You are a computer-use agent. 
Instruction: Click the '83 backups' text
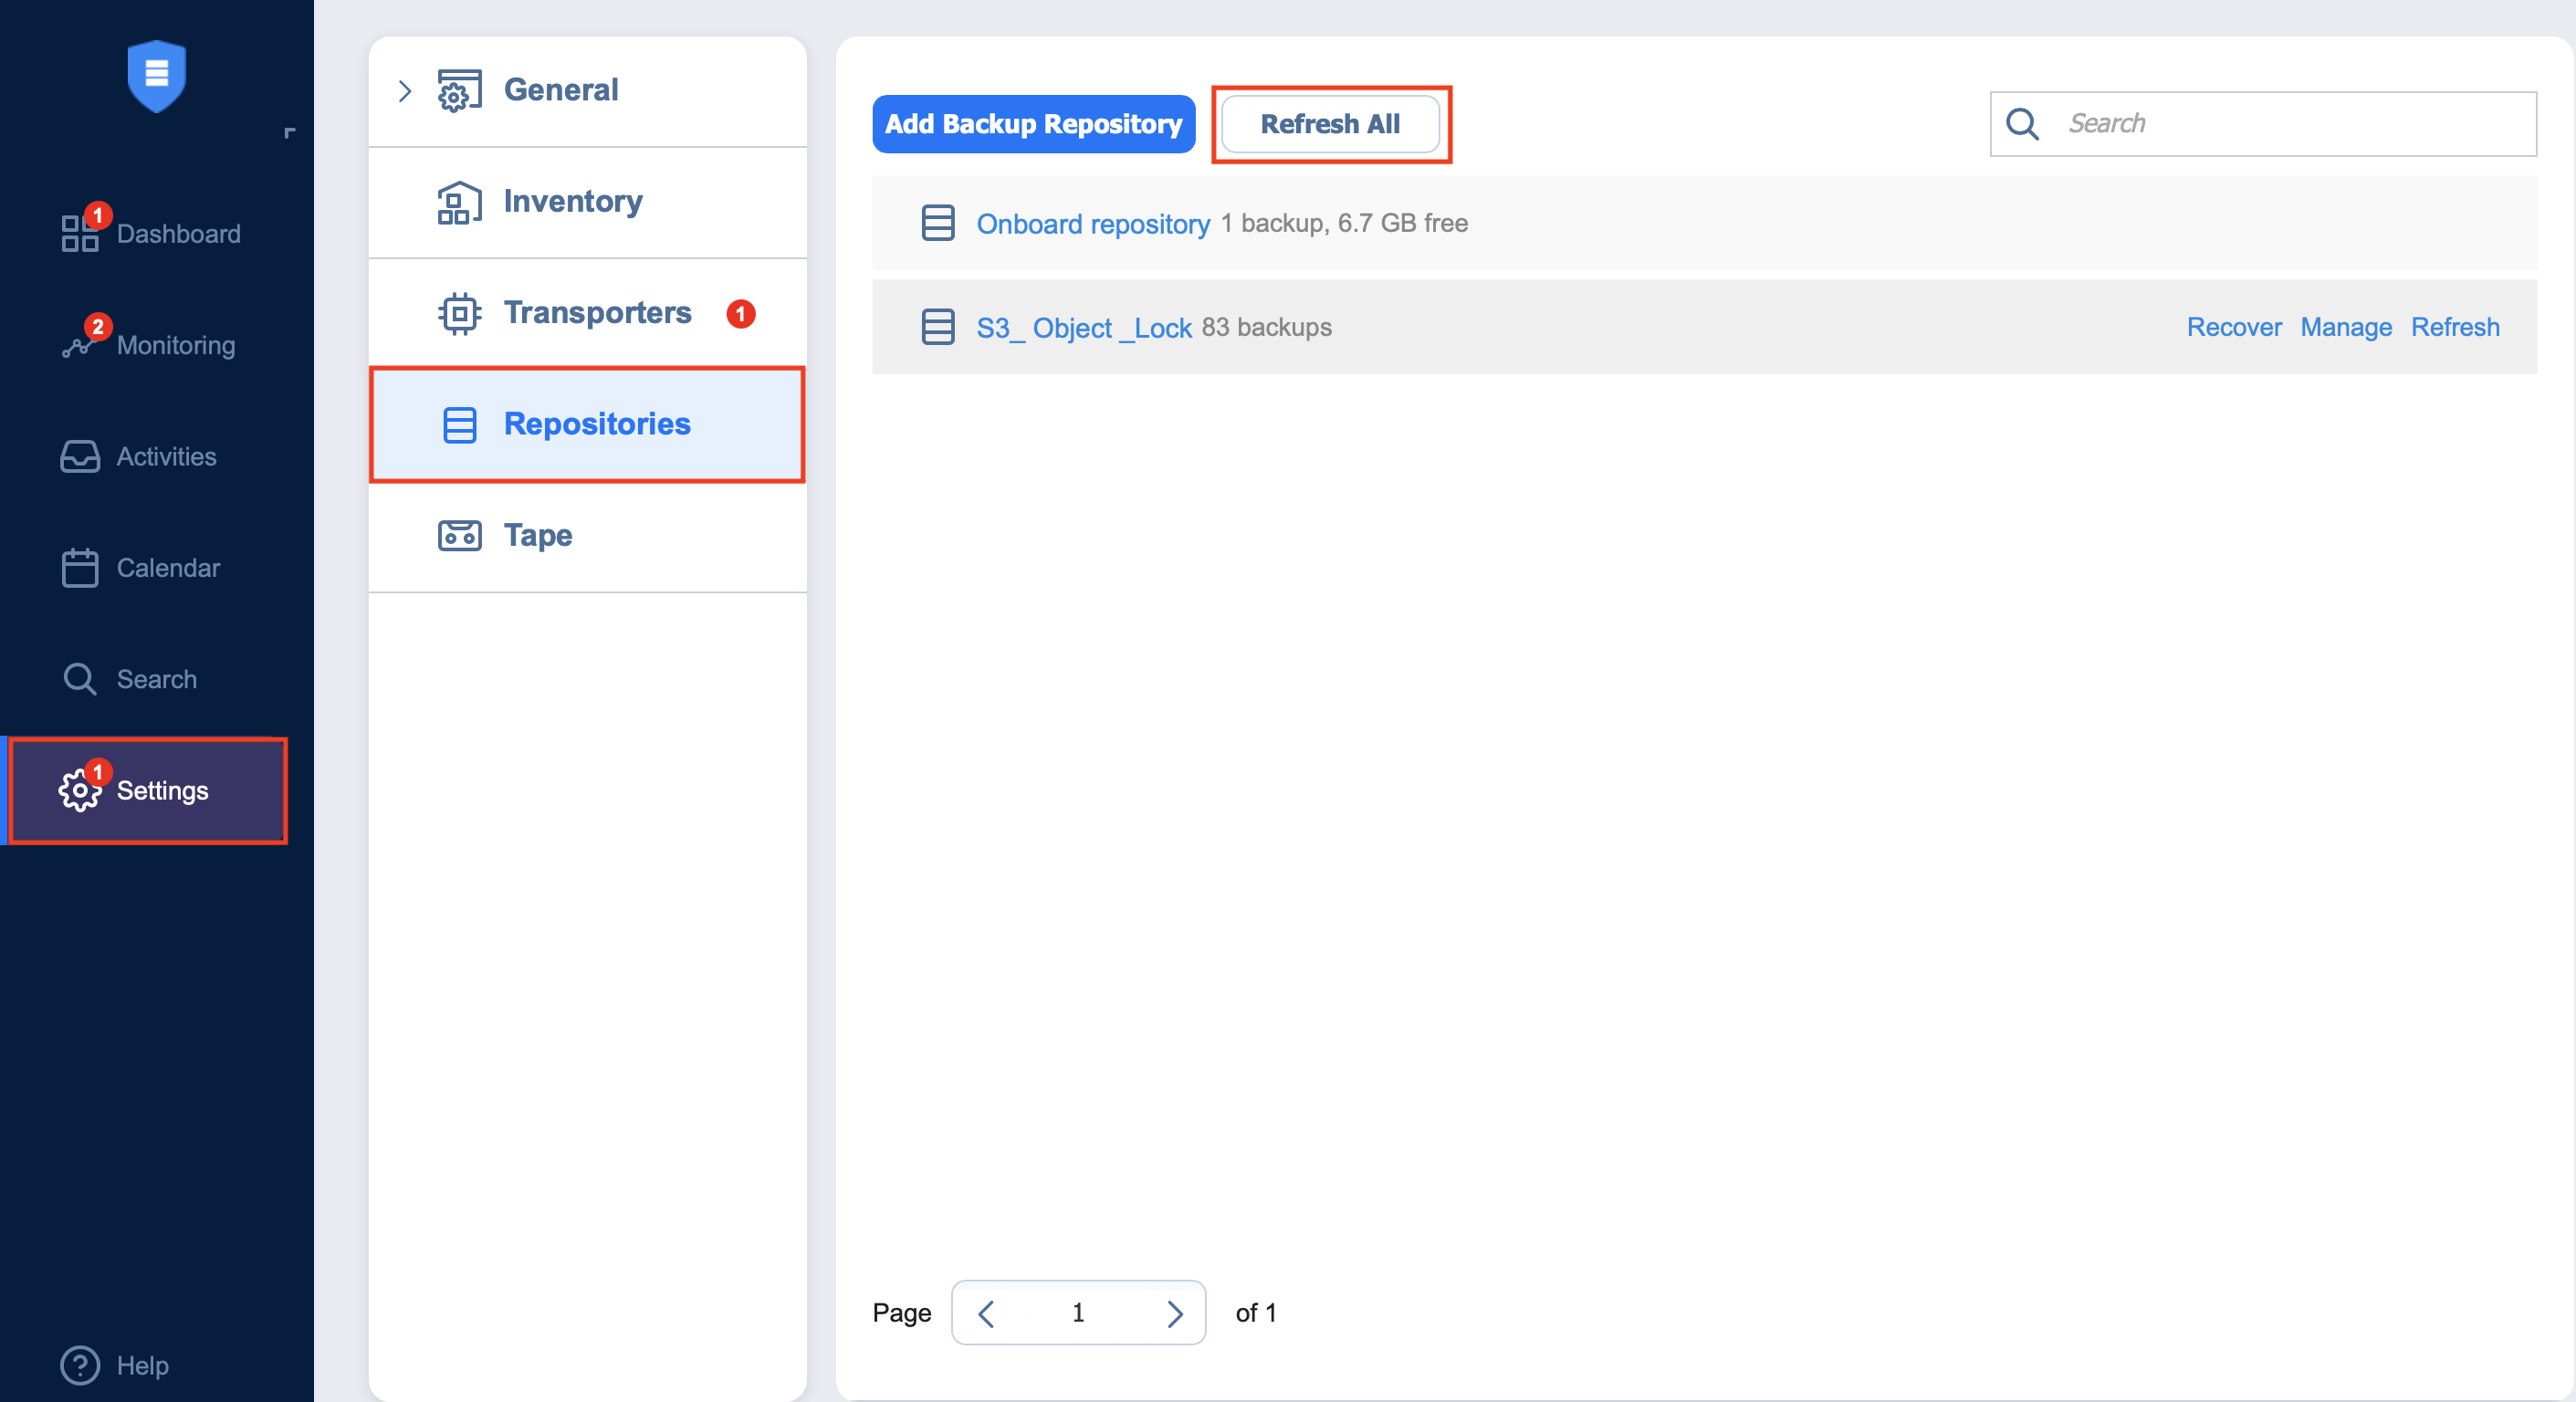tap(1266, 327)
